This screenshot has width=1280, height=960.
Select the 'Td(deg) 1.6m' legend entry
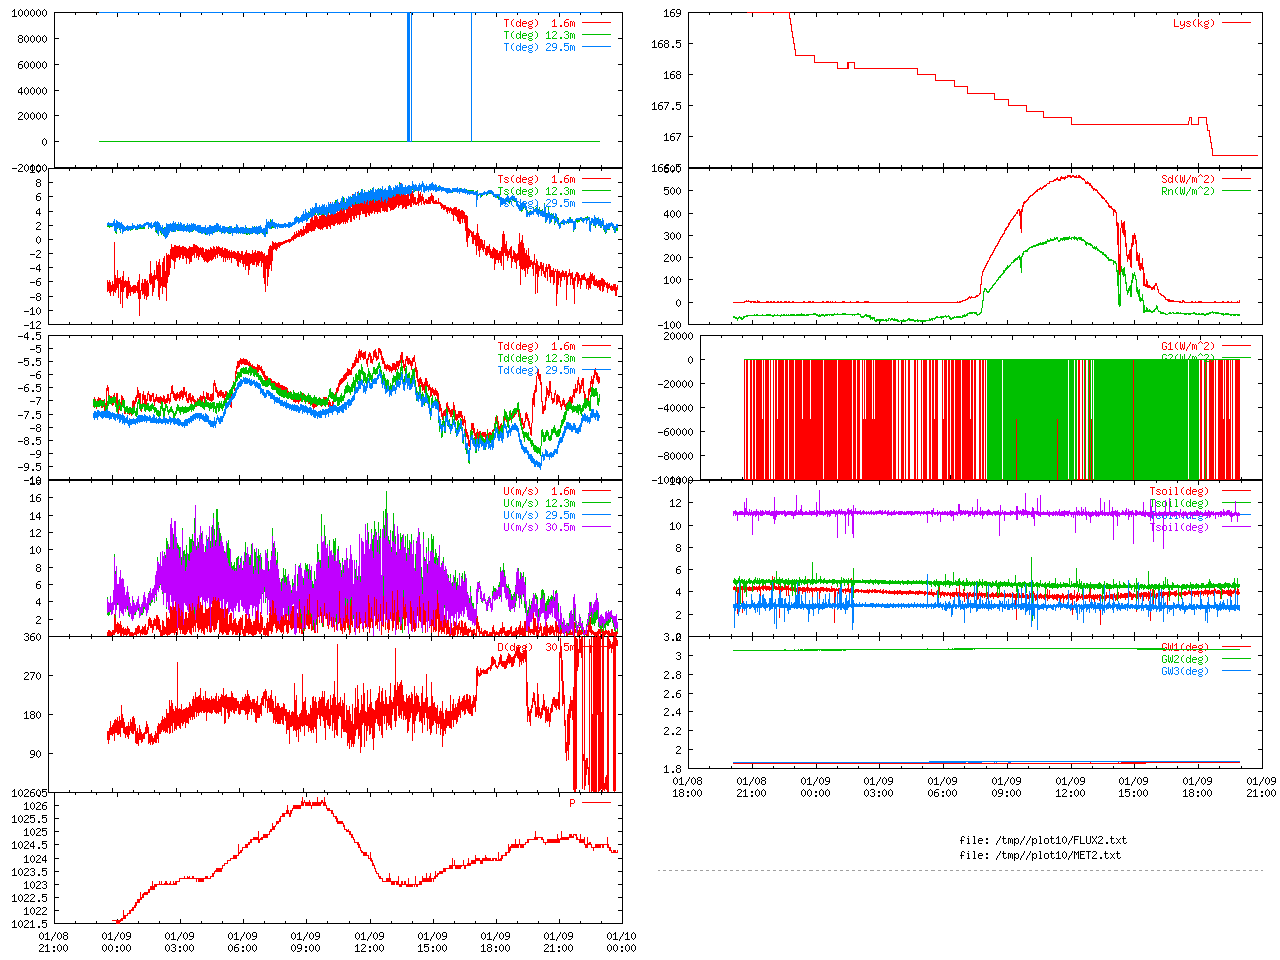click(536, 346)
